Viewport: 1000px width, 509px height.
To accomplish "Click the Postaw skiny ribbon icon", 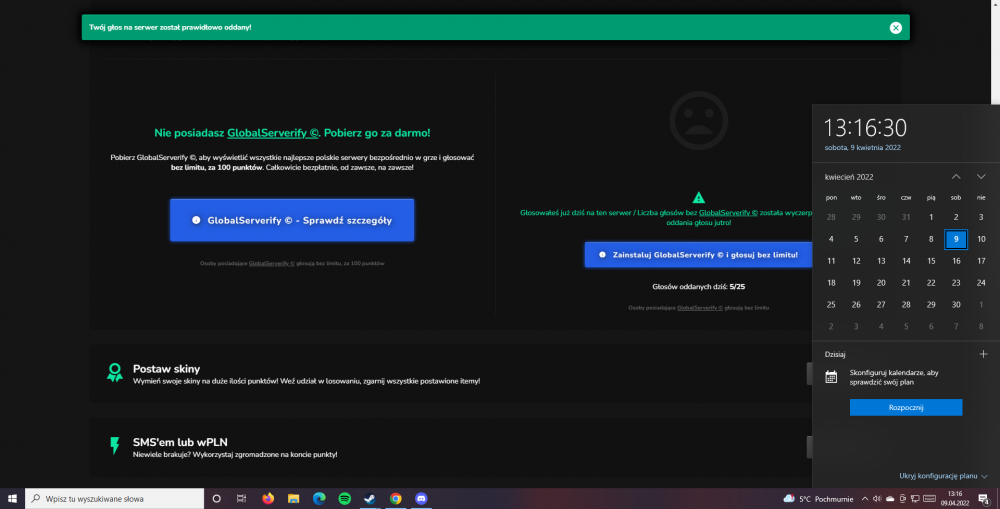I will point(115,373).
